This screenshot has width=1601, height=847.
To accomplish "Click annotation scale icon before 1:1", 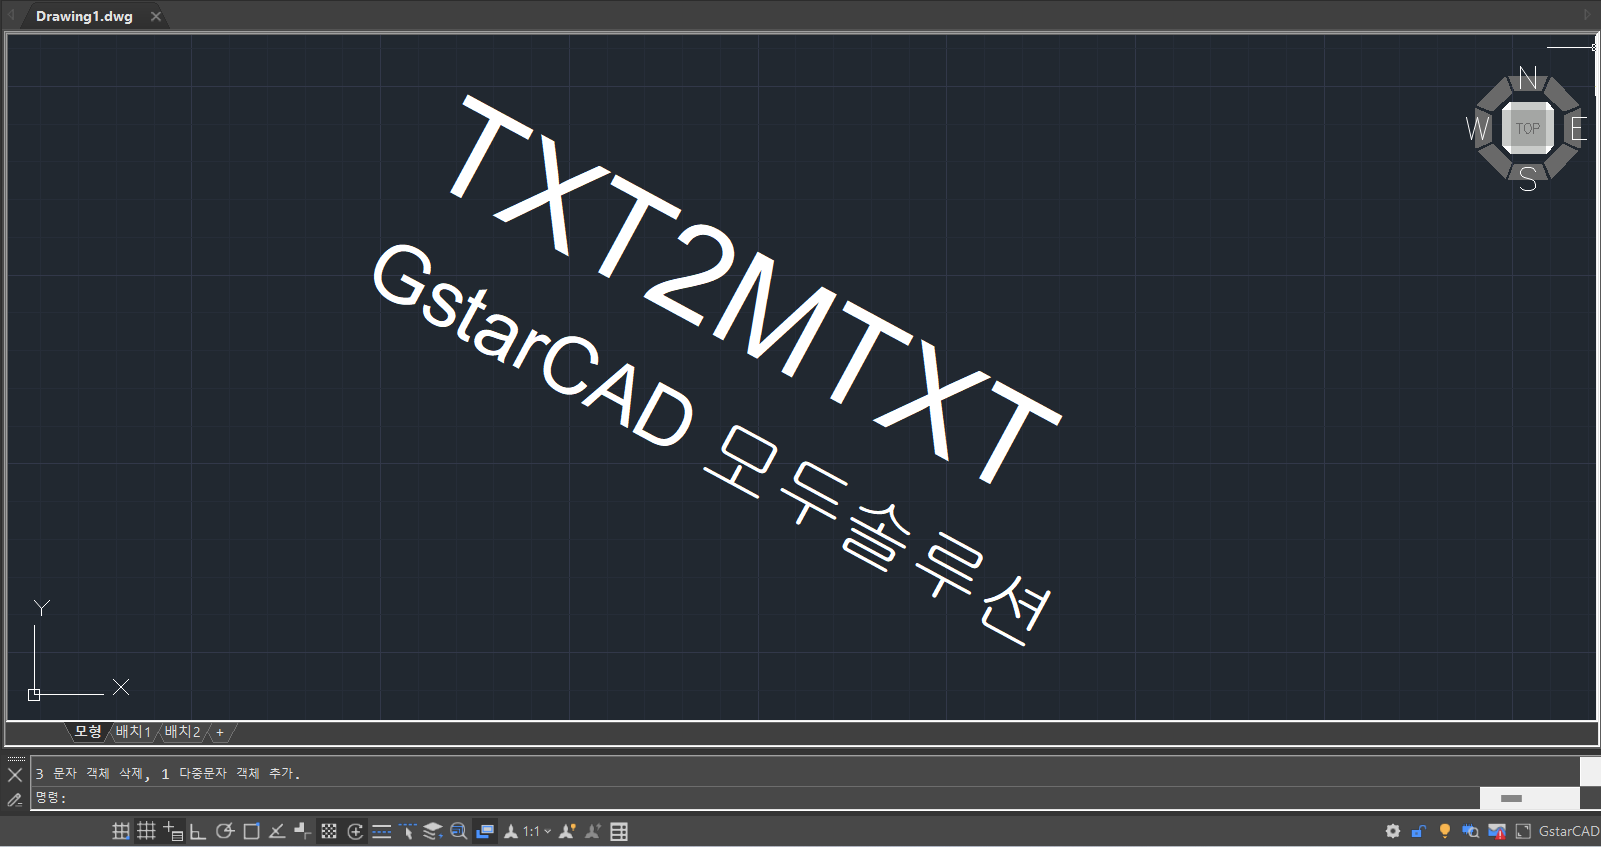I will point(511,831).
